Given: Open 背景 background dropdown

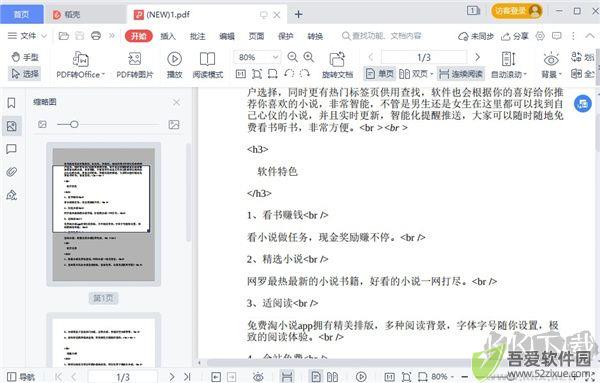Looking at the screenshot, I should click(x=551, y=65).
